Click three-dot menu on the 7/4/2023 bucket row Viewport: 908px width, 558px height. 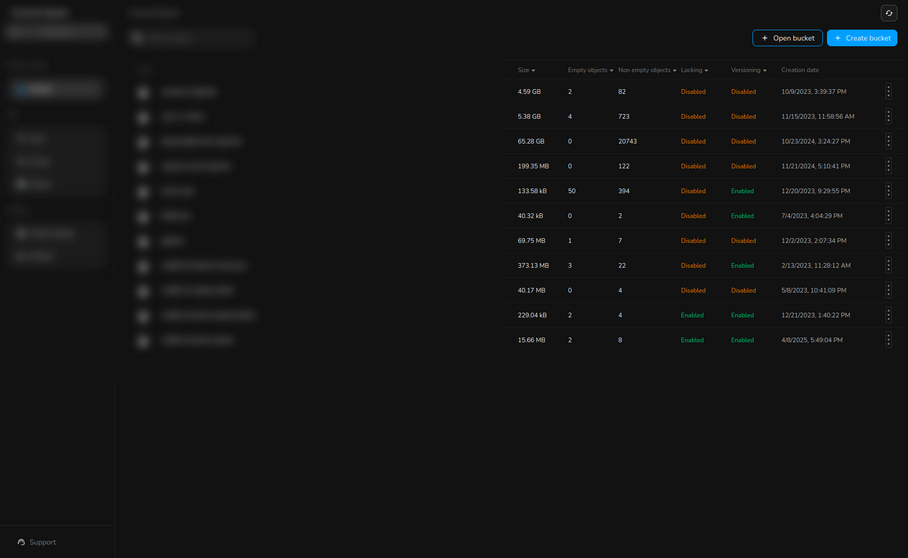[x=888, y=216]
